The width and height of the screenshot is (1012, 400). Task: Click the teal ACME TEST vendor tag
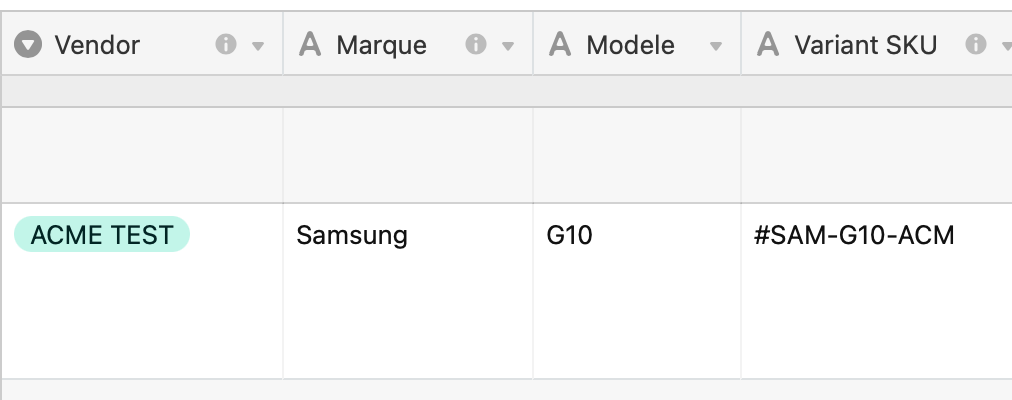[x=102, y=234]
